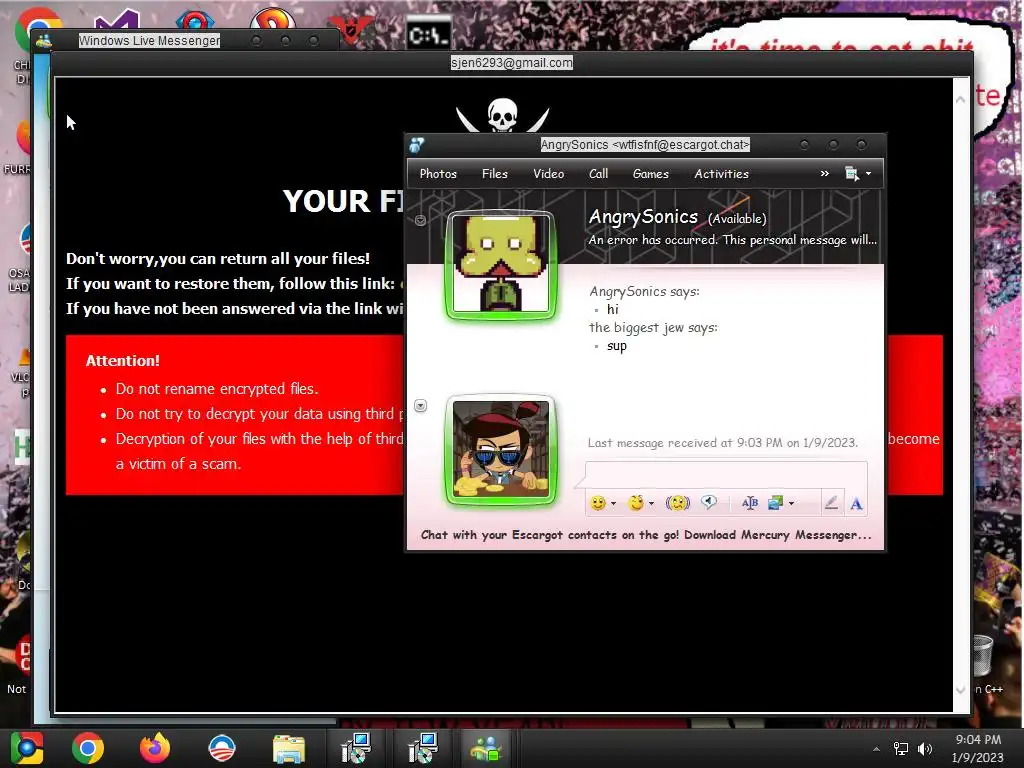The image size is (1024, 768).
Task: Open Google Chrome from the taskbar
Action: click(88, 748)
